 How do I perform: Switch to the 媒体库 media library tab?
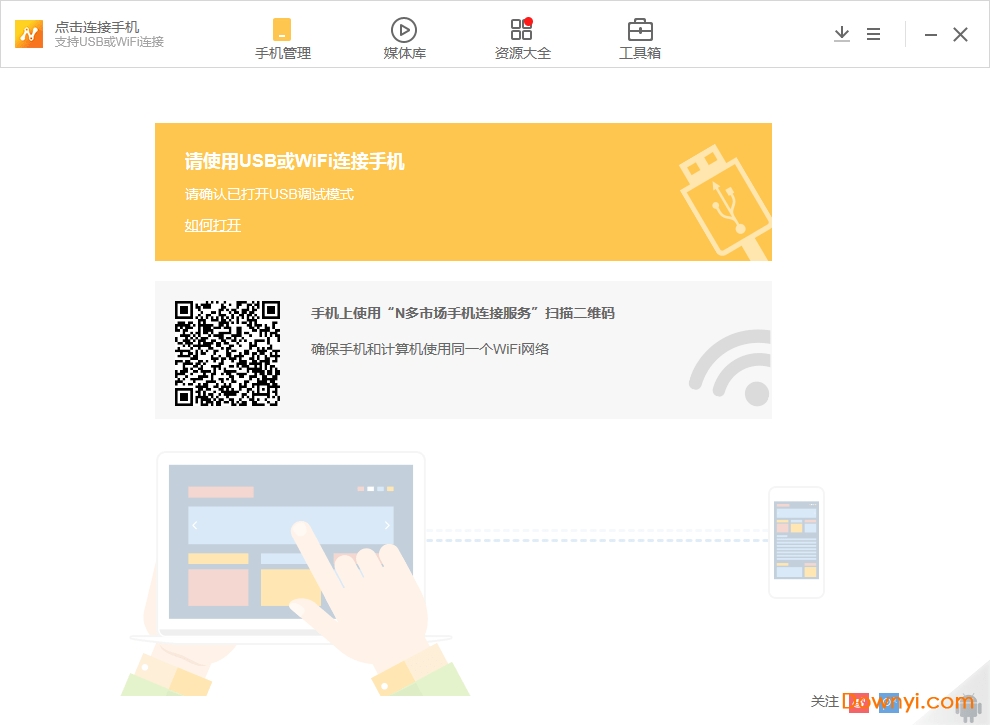tap(404, 39)
